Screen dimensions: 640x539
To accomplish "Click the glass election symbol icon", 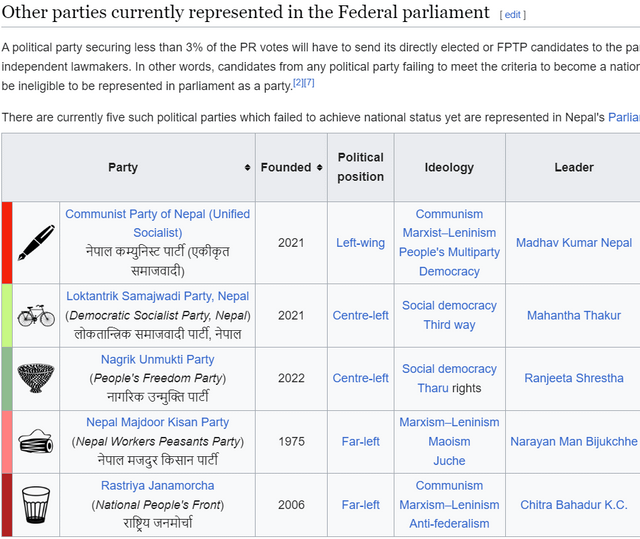I will point(36,505).
